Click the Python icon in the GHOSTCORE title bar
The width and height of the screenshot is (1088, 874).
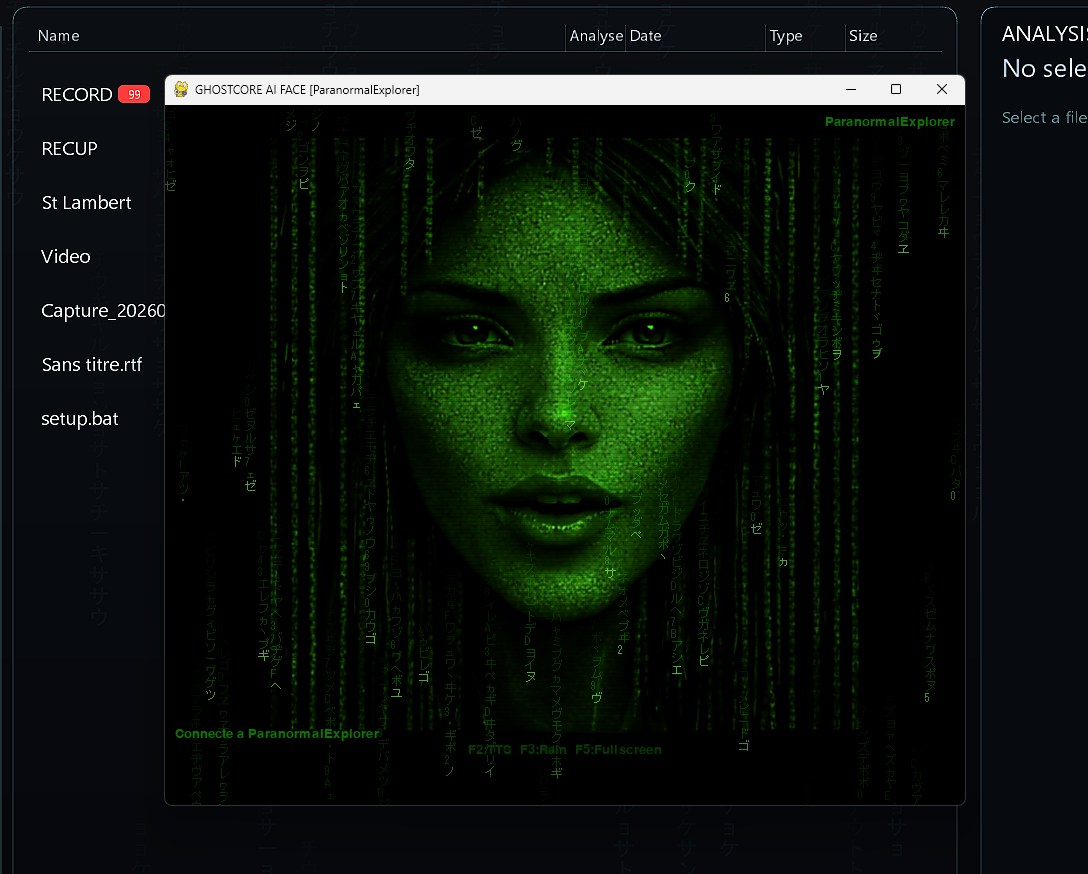pyautogui.click(x=180, y=89)
